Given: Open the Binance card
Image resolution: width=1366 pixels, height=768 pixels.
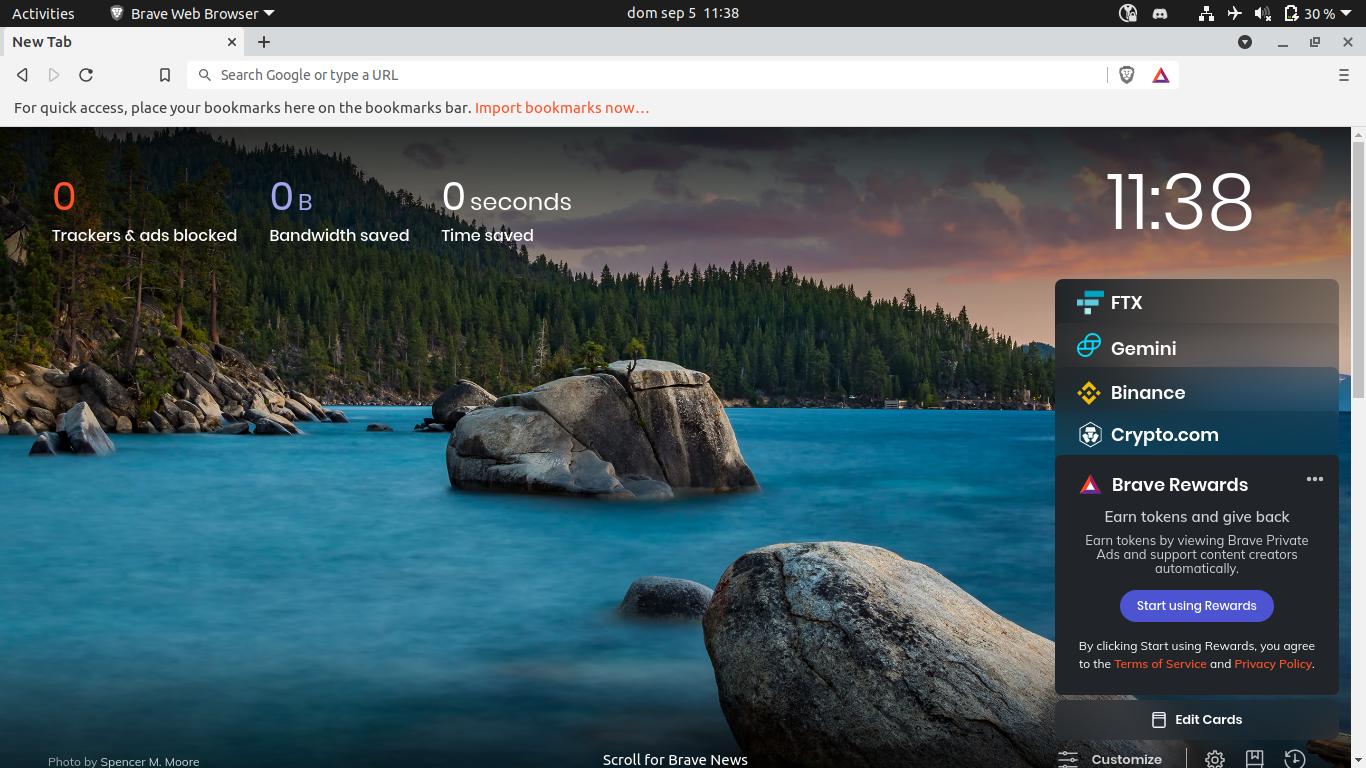Looking at the screenshot, I should pyautogui.click(x=1197, y=392).
